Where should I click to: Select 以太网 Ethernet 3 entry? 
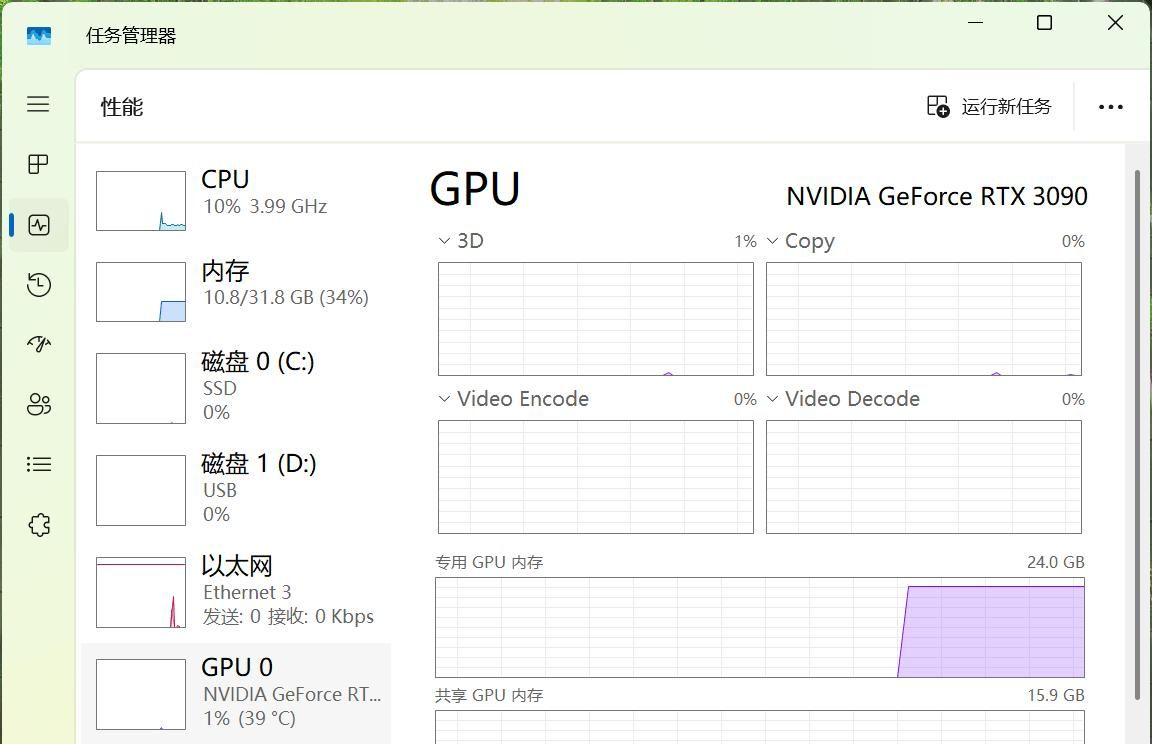tap(236, 591)
